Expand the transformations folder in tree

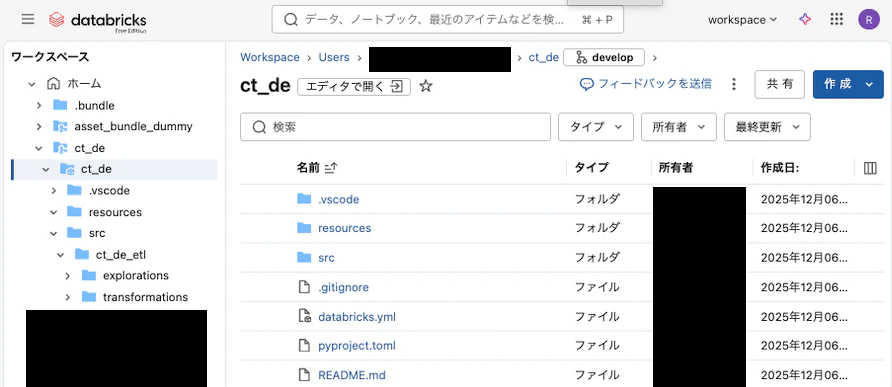(x=67, y=297)
